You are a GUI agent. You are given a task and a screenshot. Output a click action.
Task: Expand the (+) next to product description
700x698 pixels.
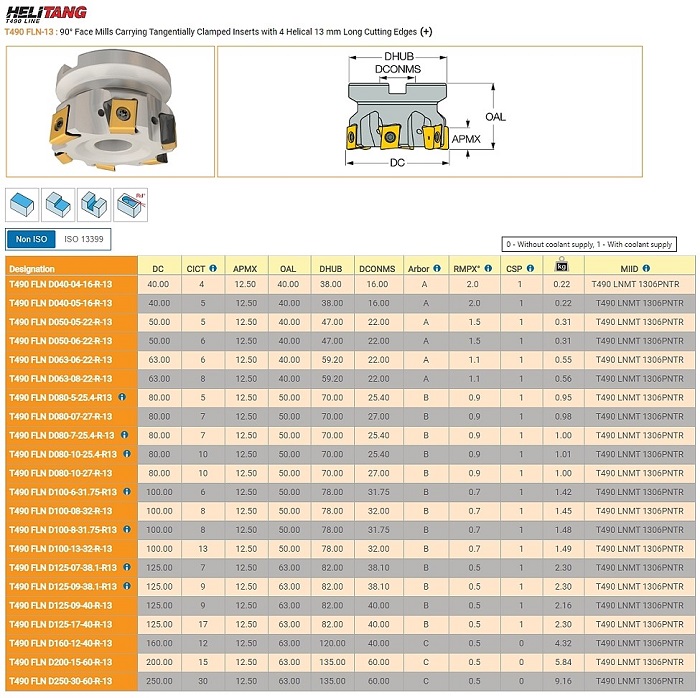tap(426, 32)
